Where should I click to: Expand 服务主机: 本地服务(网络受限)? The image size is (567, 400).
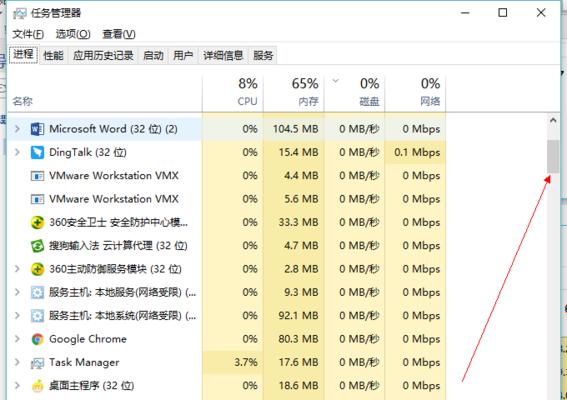pyautogui.click(x=17, y=292)
